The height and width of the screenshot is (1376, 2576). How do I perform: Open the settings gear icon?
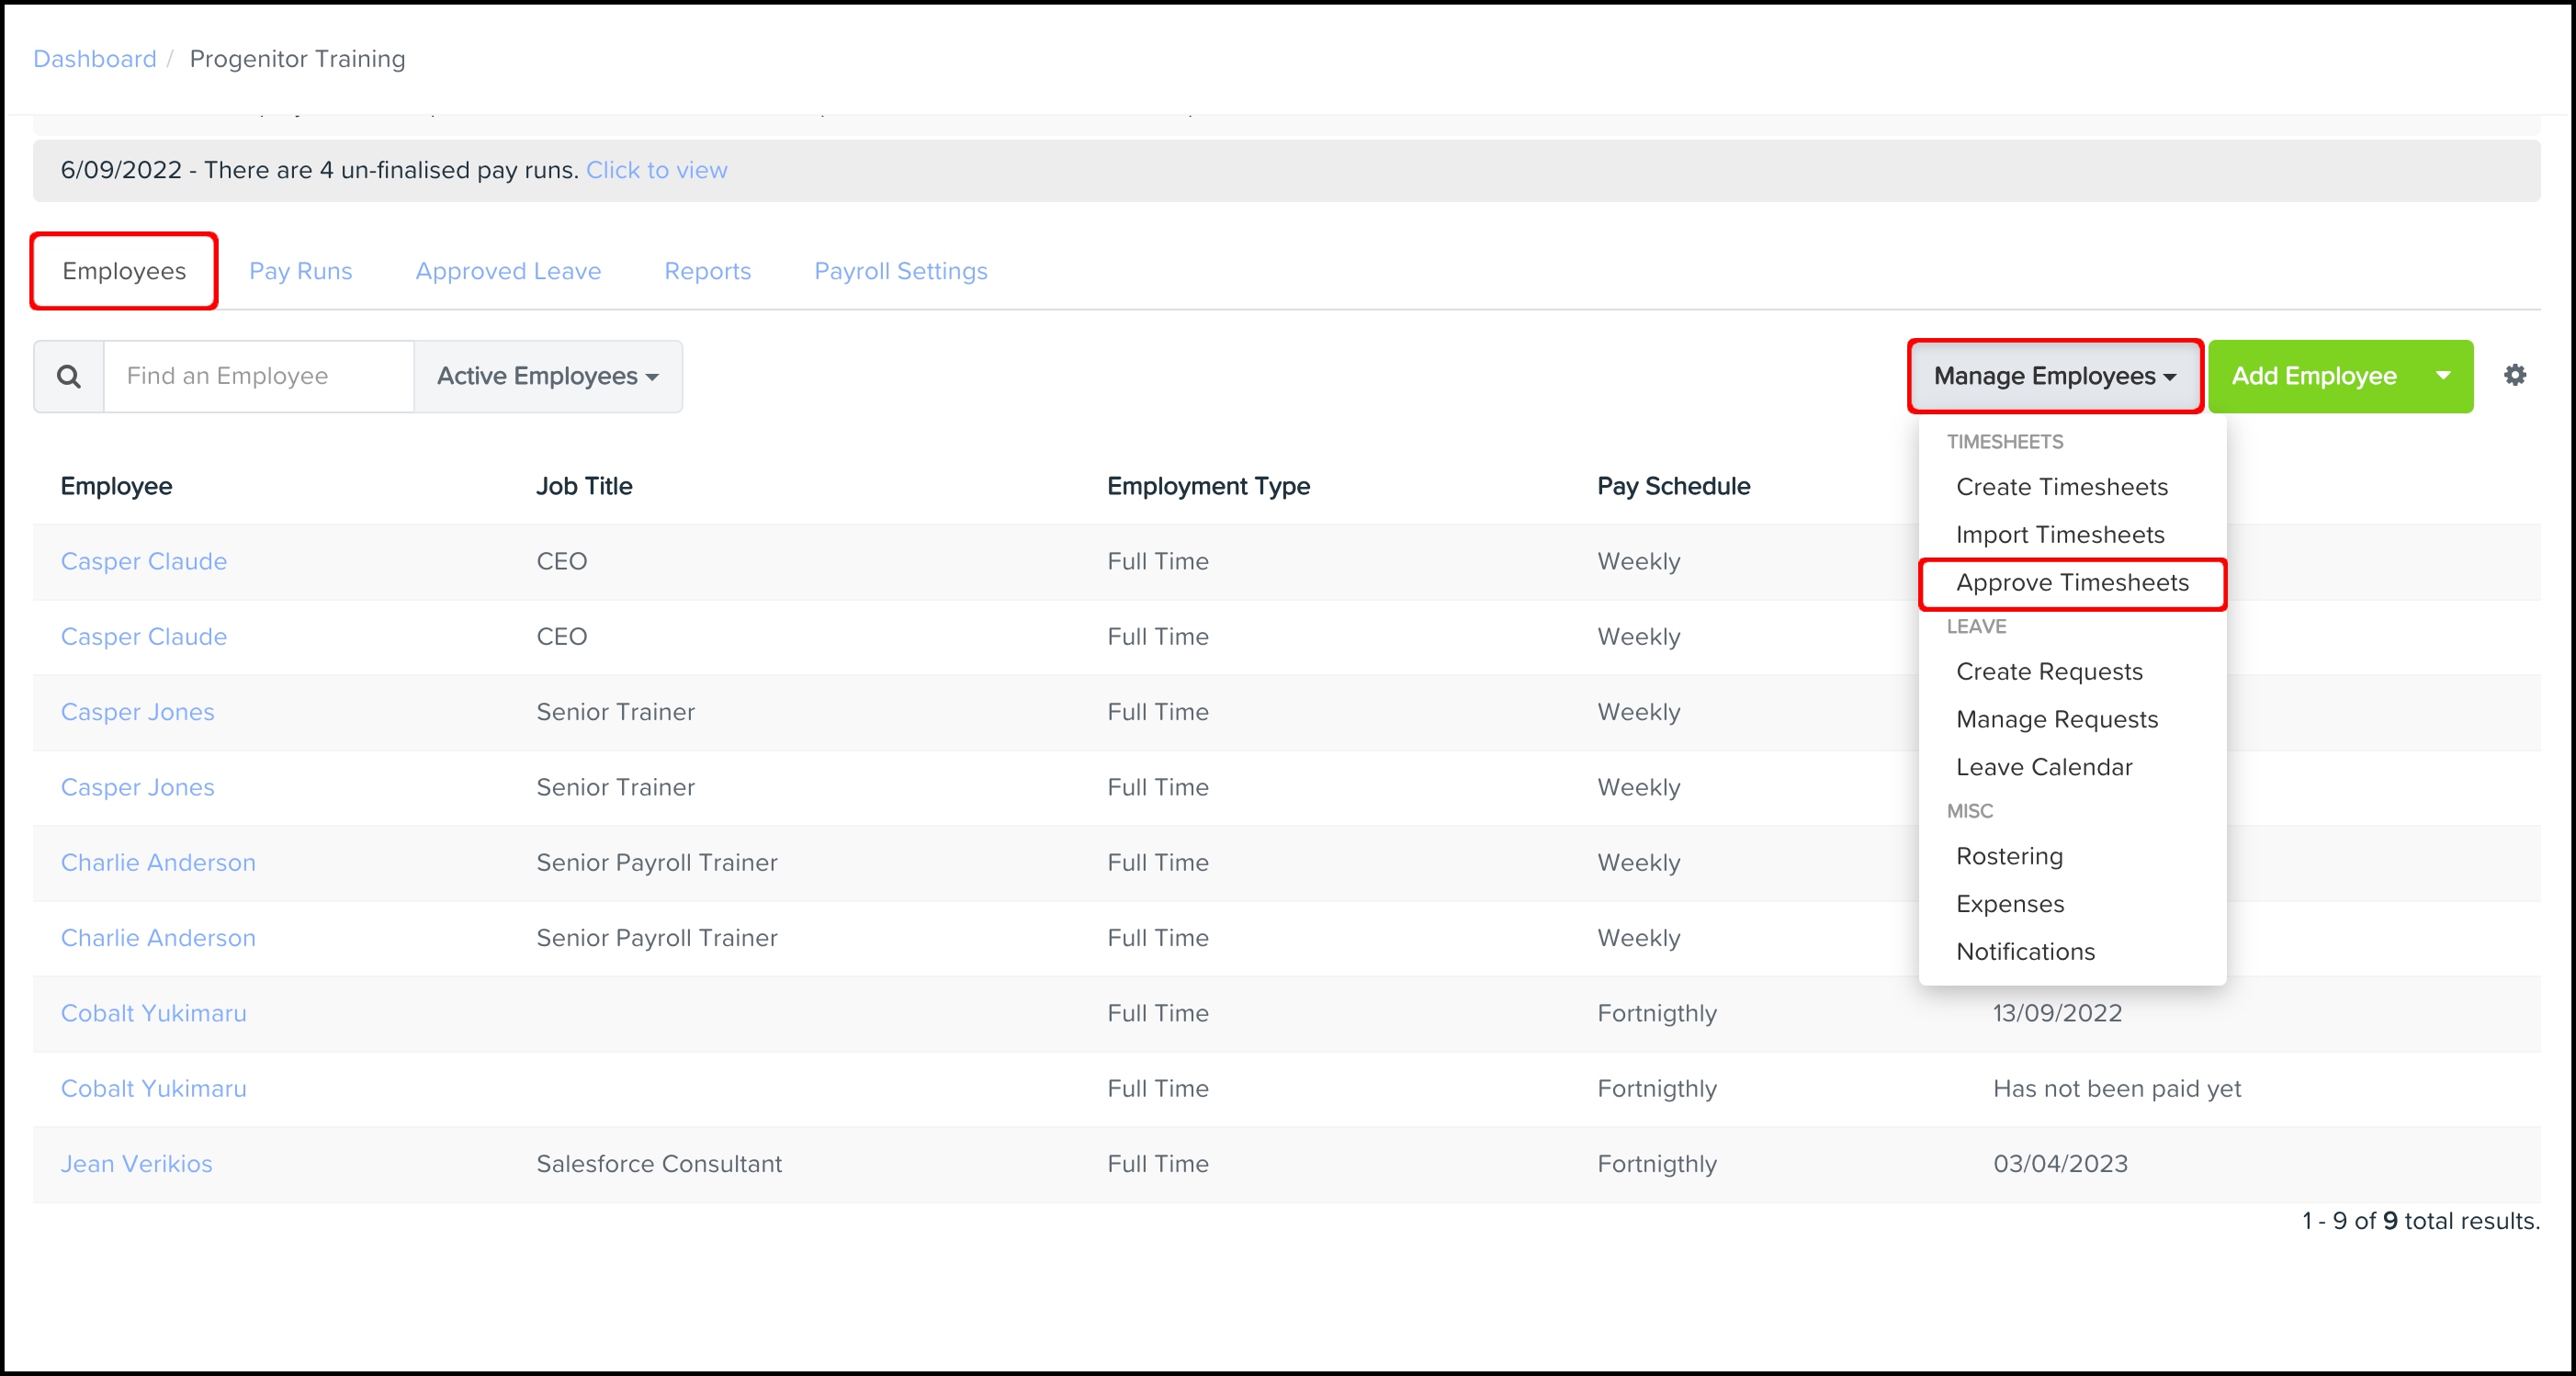point(2514,375)
